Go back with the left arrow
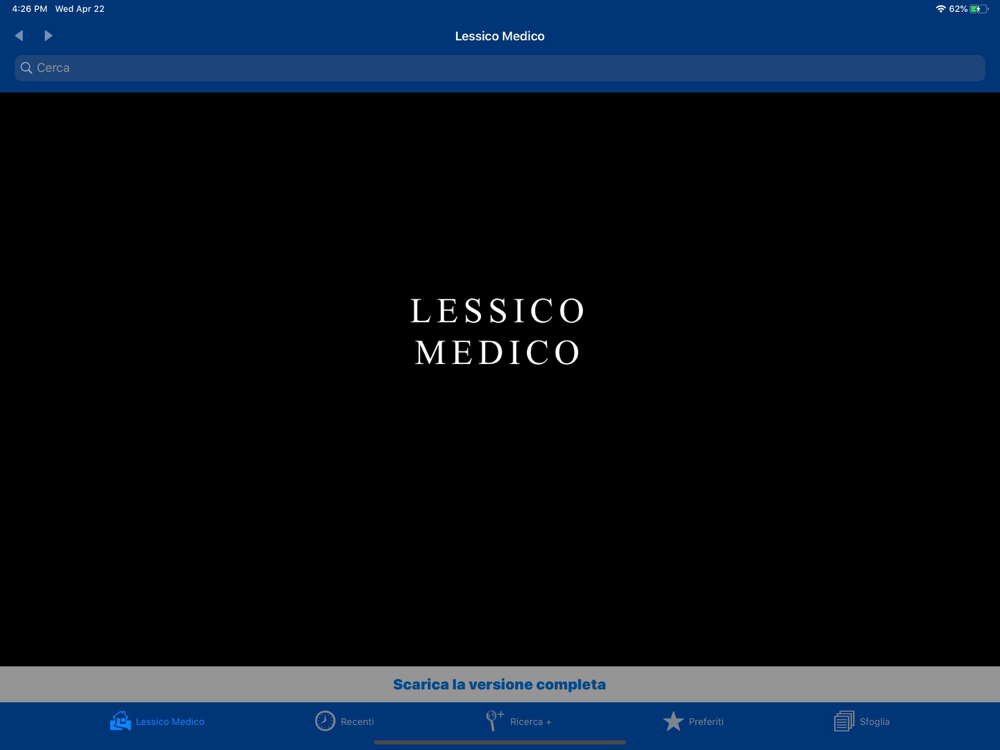This screenshot has width=1000, height=750. 19,36
